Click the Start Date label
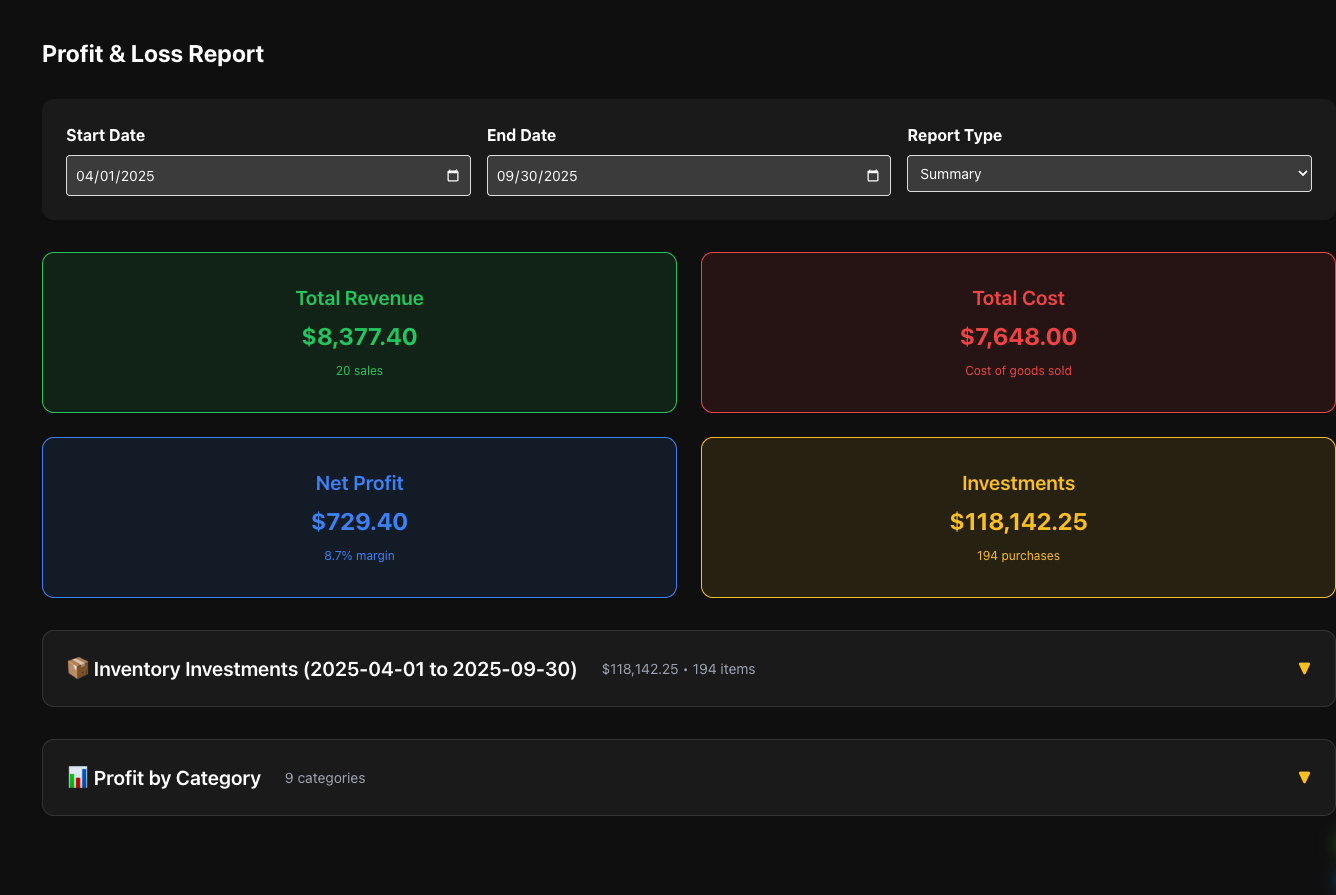This screenshot has height=895, width=1336. (105, 135)
